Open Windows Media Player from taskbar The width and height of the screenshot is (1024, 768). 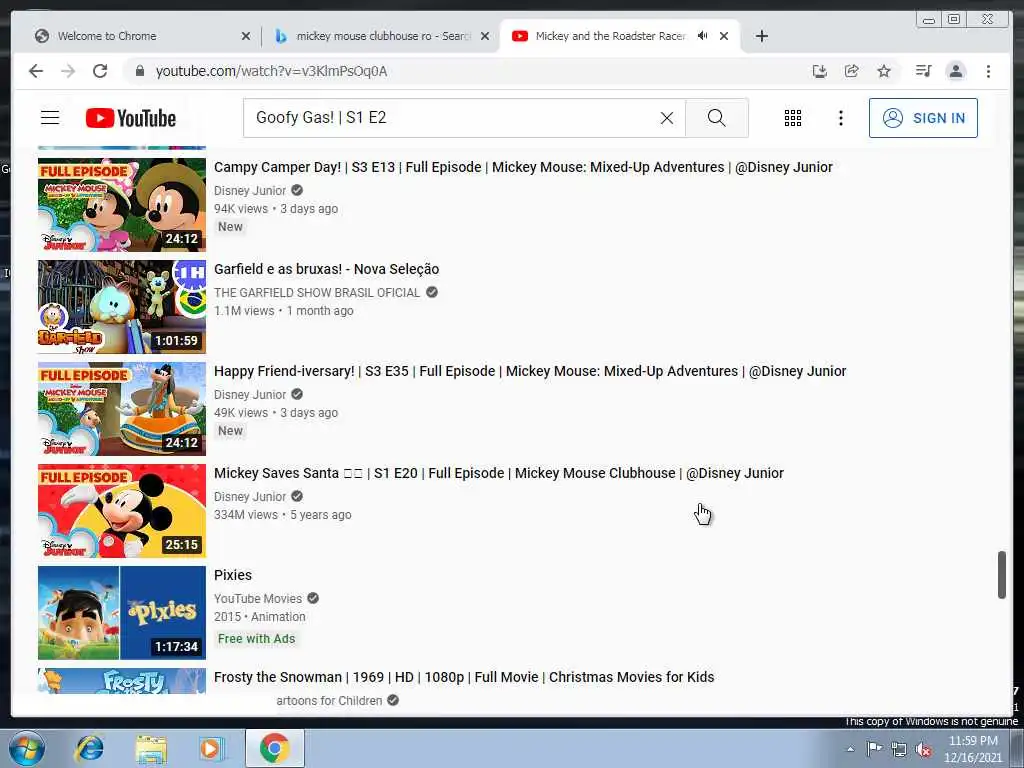tap(212, 748)
